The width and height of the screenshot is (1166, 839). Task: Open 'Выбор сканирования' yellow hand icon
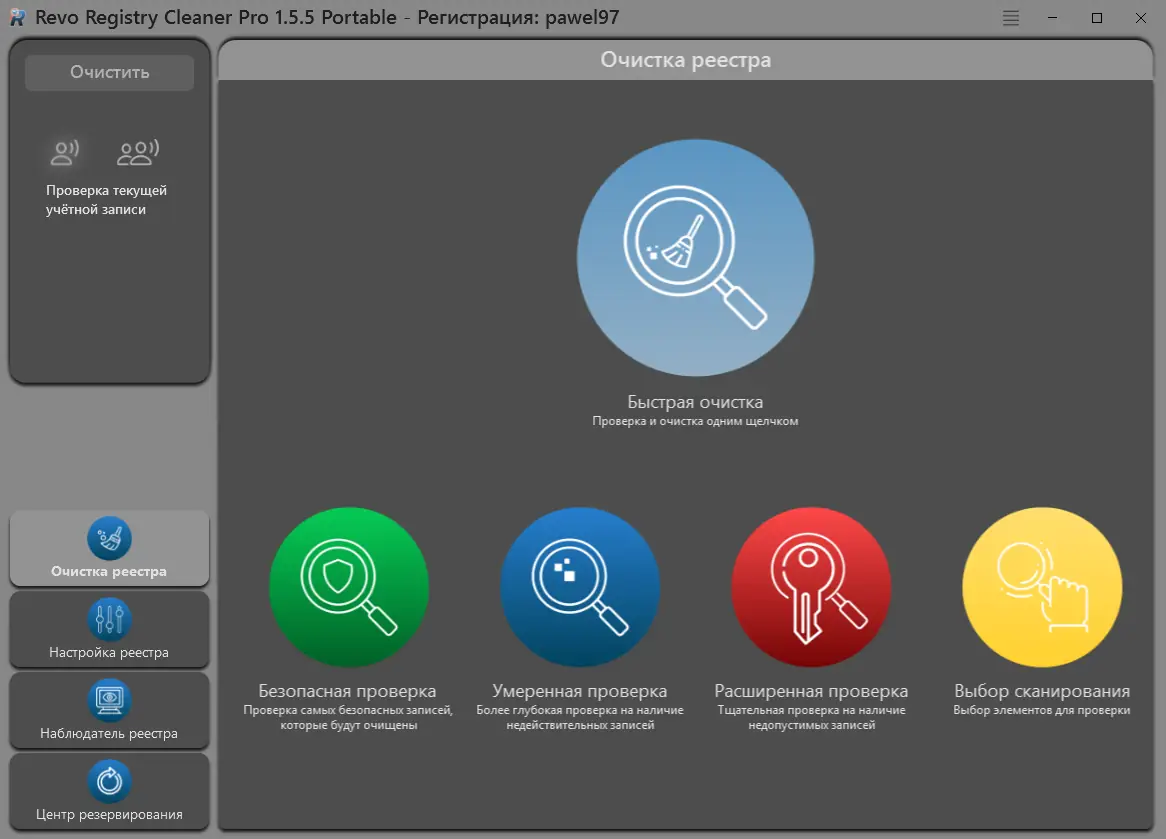[x=1042, y=587]
